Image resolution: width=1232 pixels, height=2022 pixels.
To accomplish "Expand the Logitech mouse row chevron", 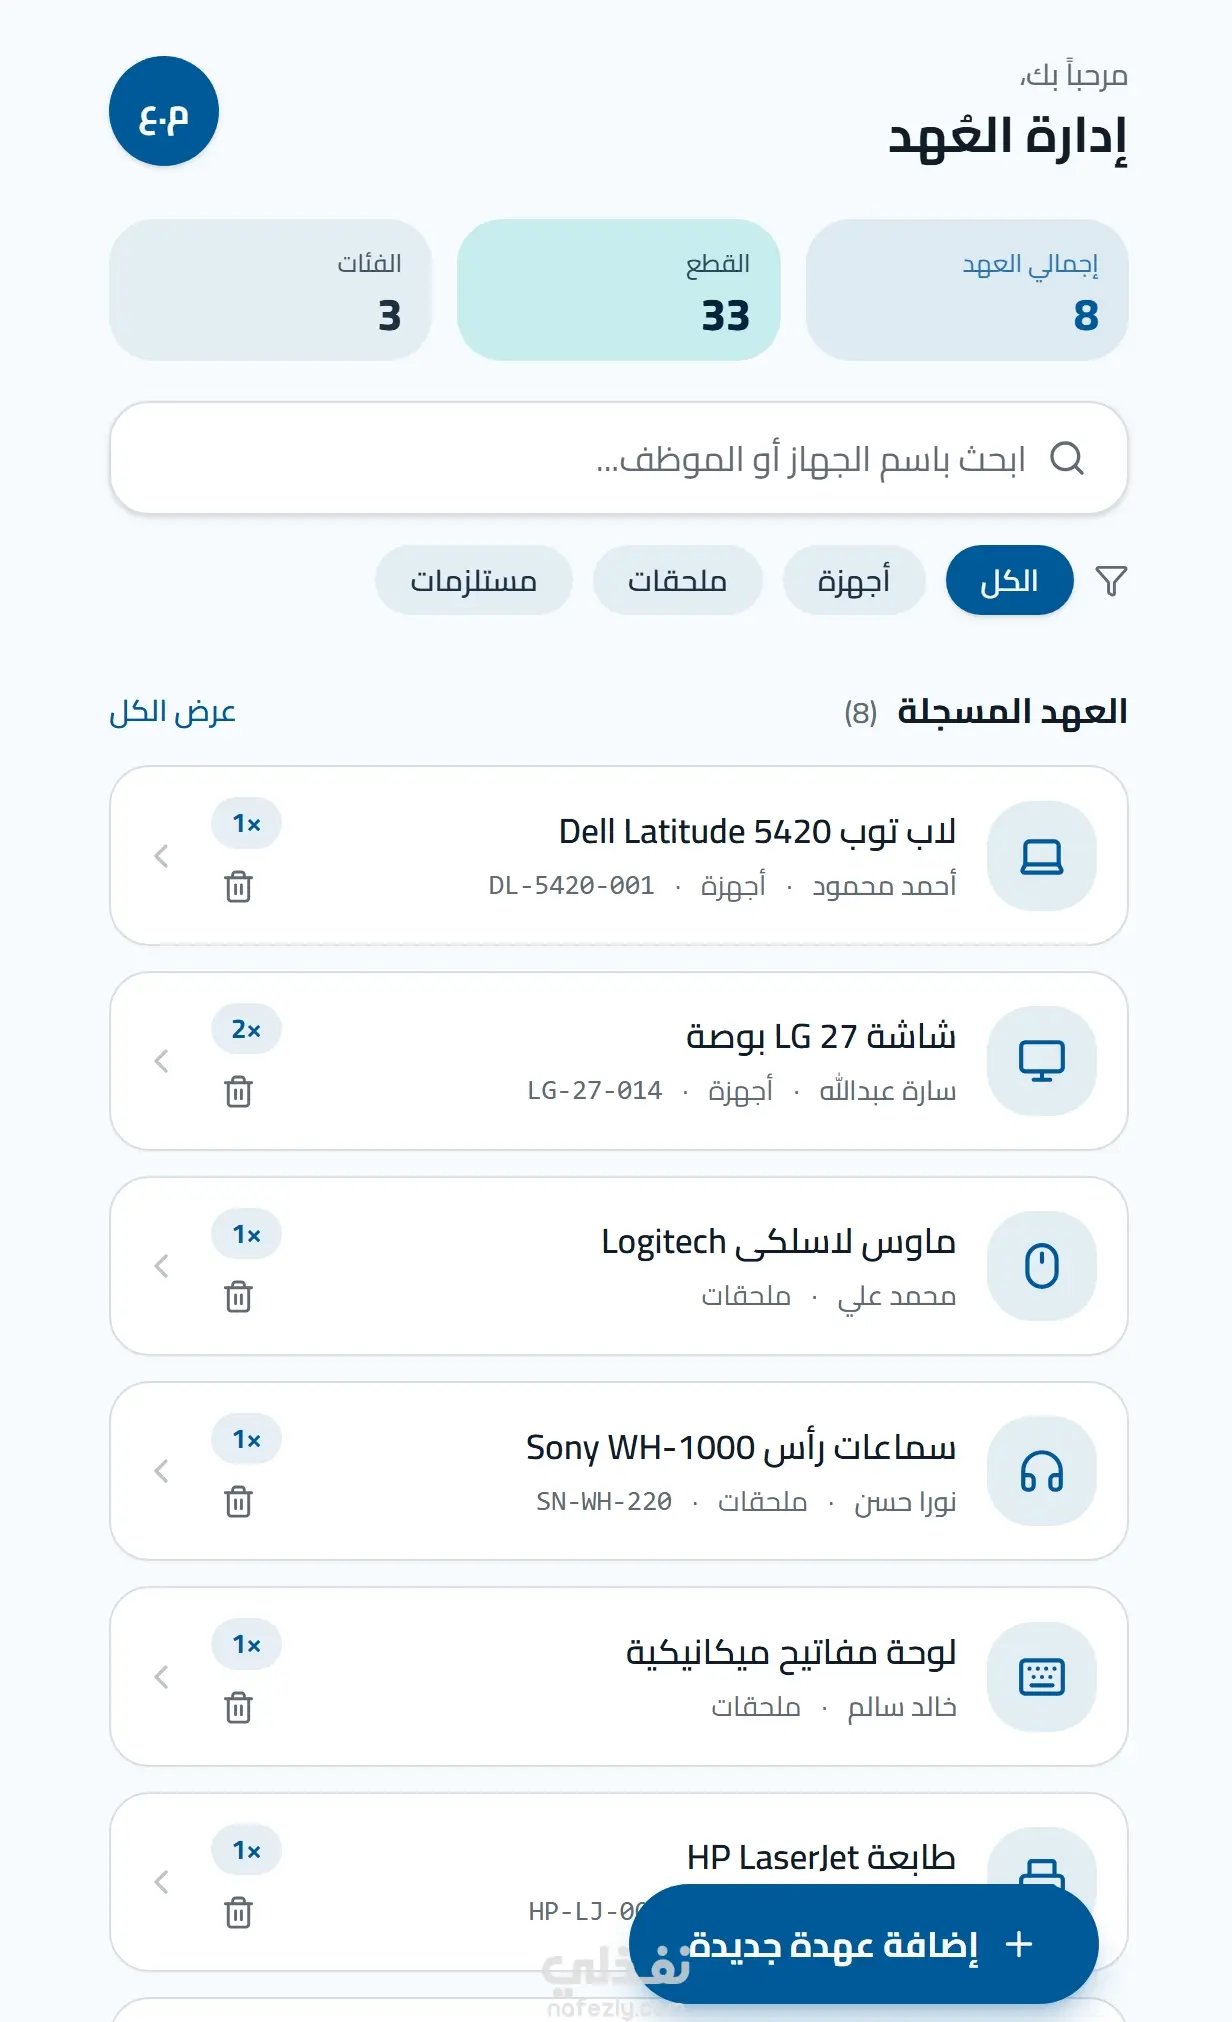I will 161,1266.
